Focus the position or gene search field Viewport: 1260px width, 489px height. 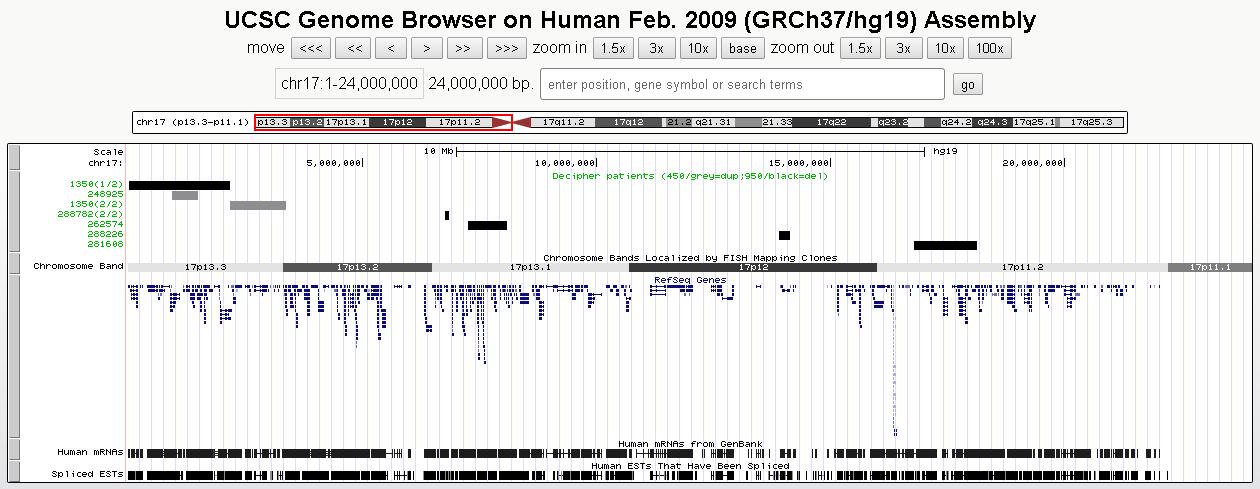[x=741, y=85]
